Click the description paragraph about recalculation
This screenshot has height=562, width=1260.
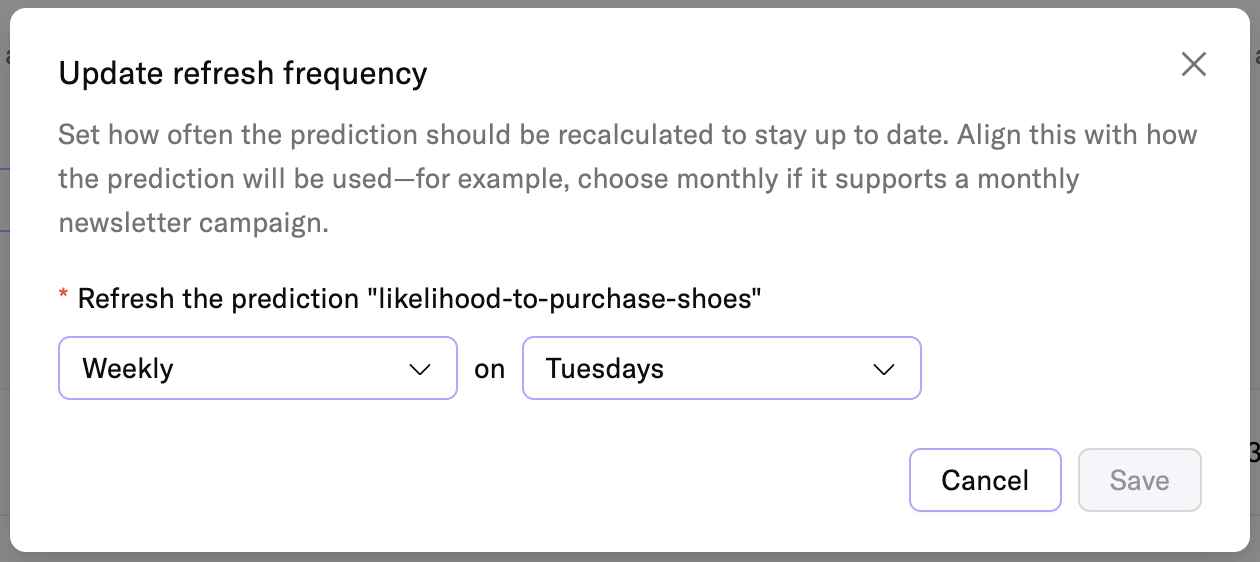tap(627, 135)
